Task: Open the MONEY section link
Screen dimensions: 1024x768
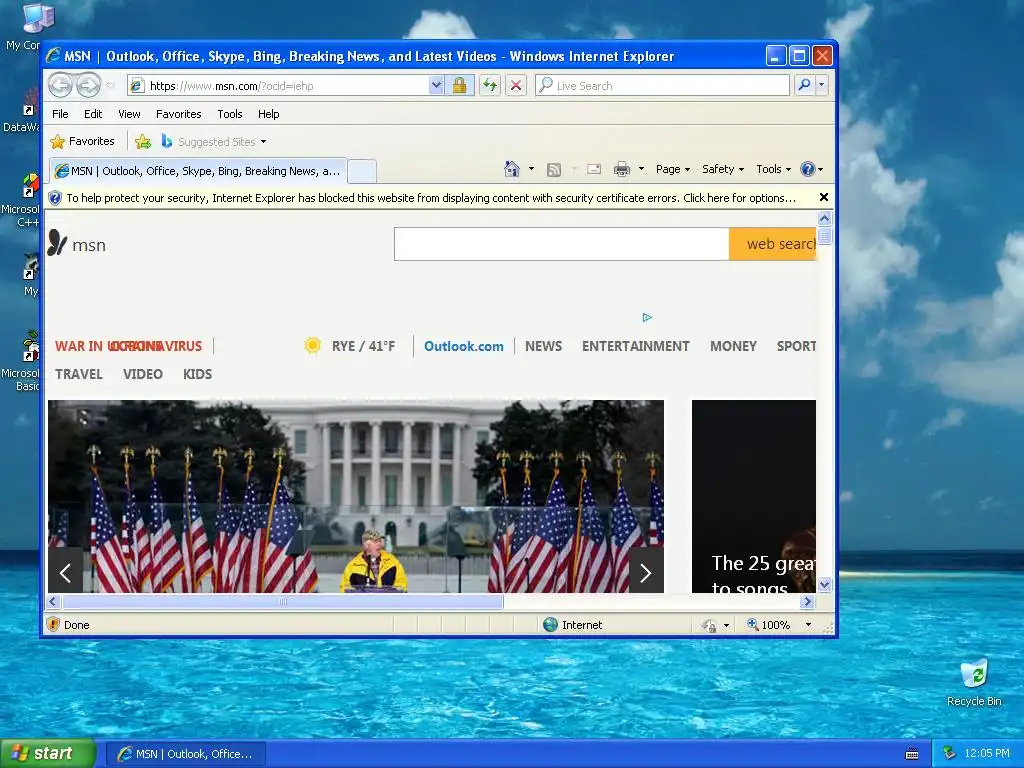Action: point(733,346)
